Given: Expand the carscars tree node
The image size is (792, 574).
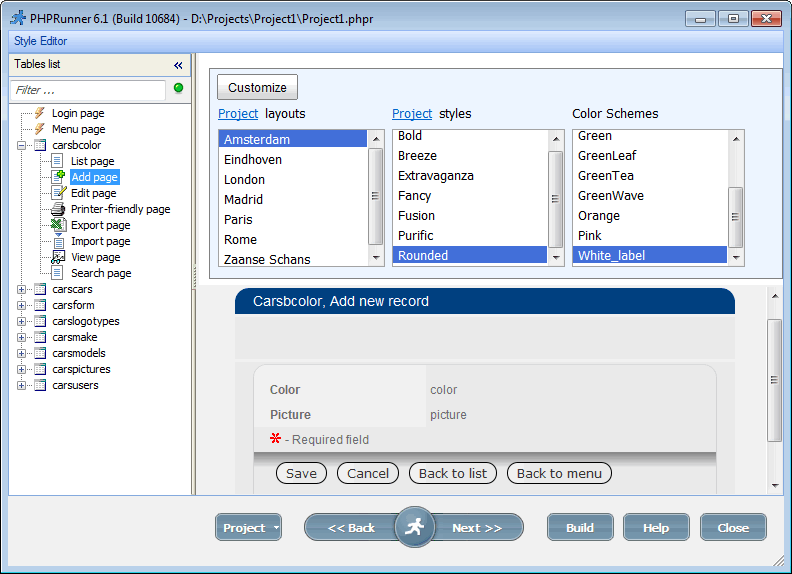Looking at the screenshot, I should pos(21,290).
